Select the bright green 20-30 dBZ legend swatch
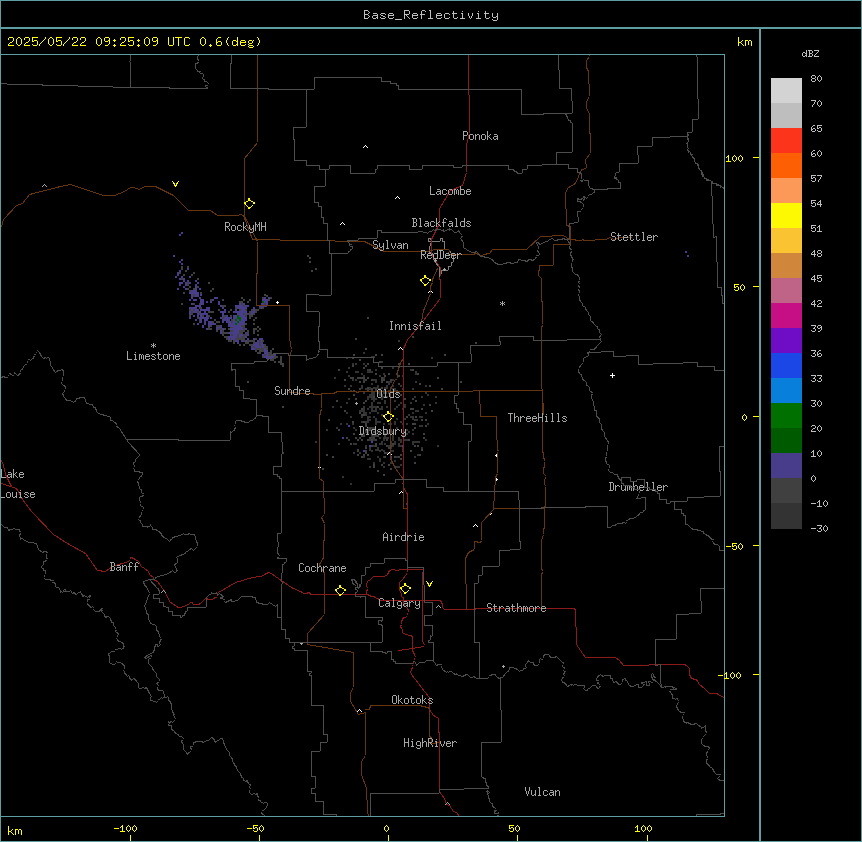862x842 pixels. coord(786,416)
